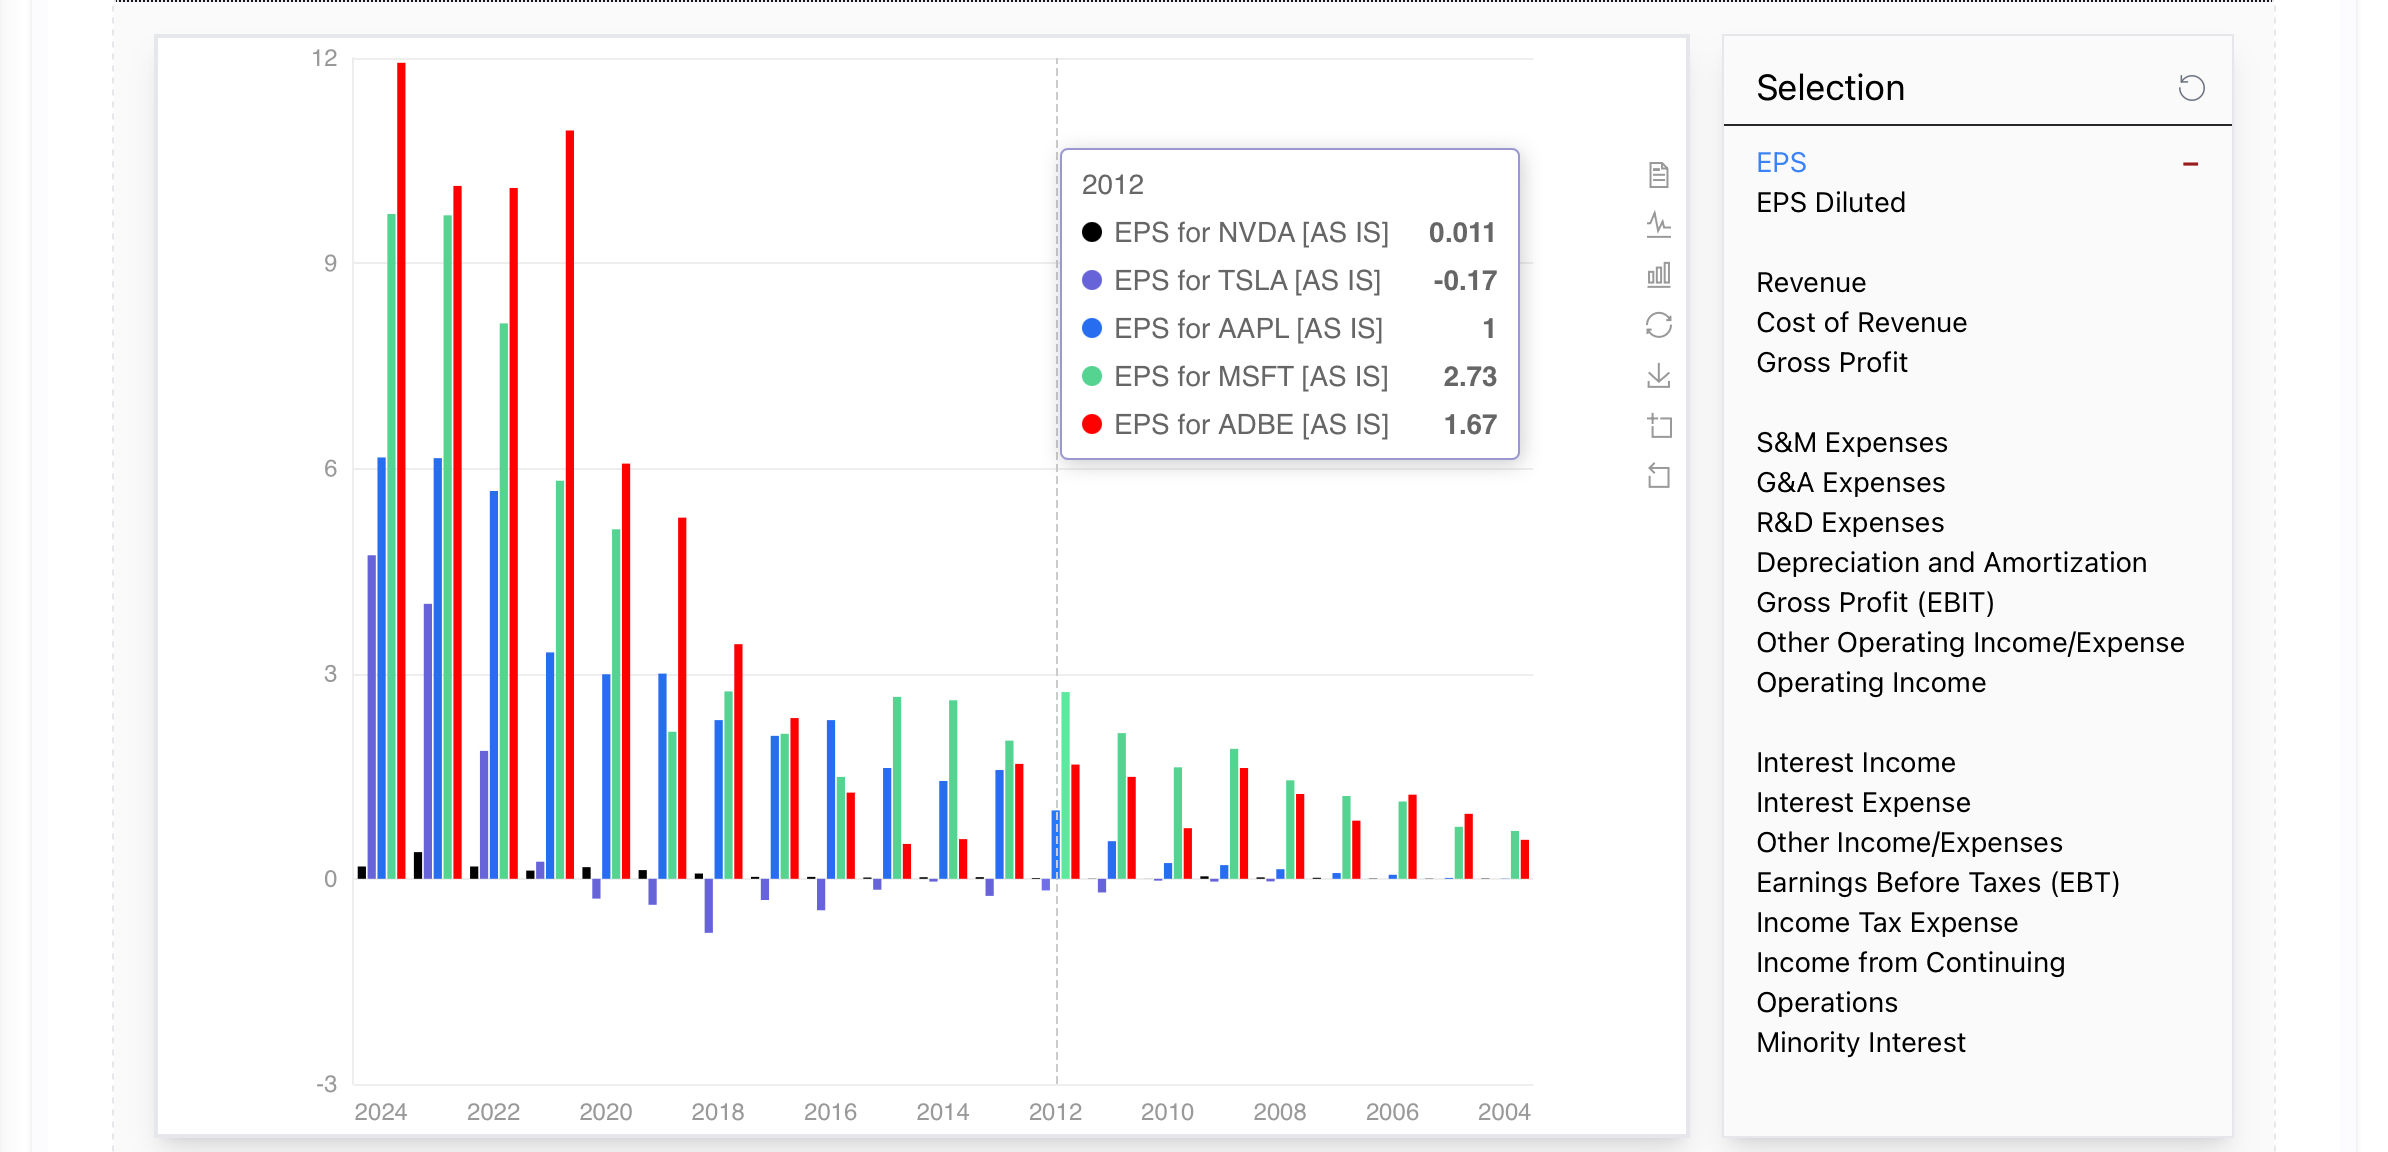Reset the Selection panel
2388x1152 pixels.
(x=2191, y=88)
